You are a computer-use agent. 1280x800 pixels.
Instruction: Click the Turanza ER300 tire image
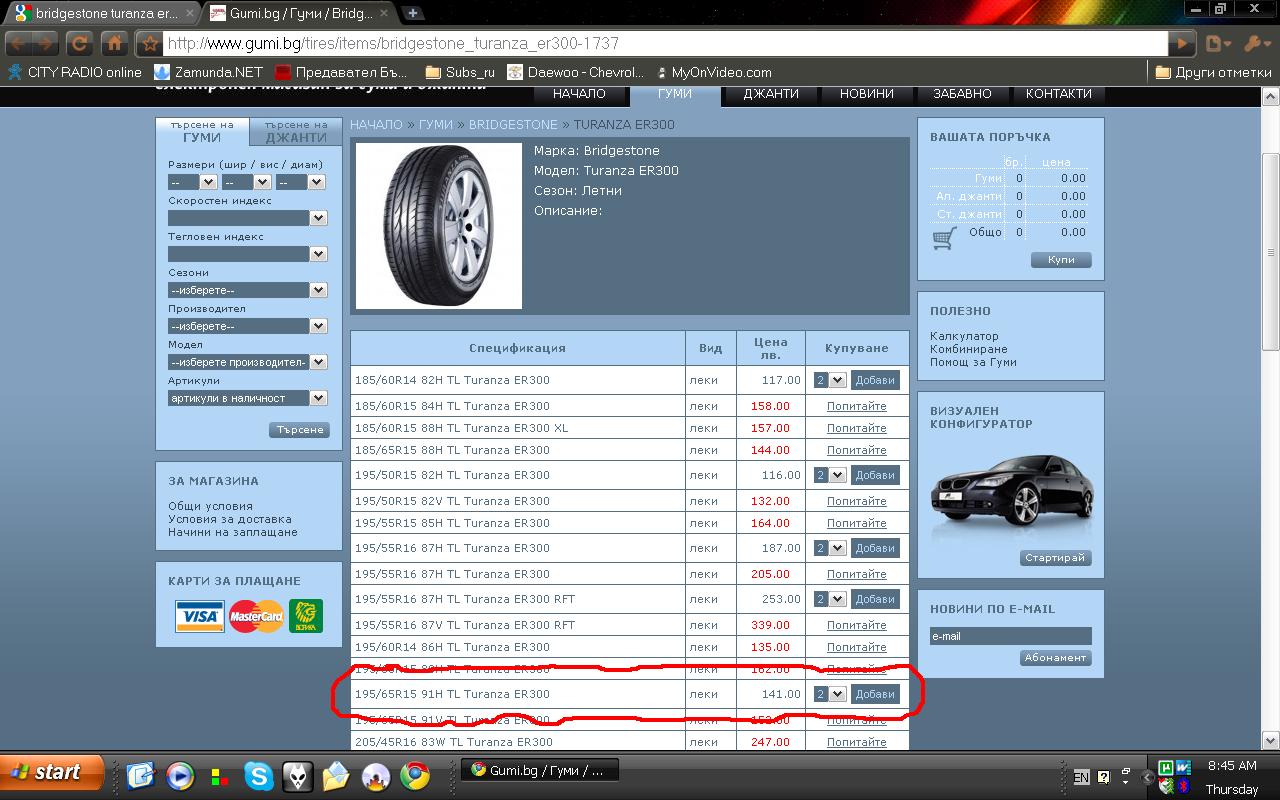[x=439, y=226]
